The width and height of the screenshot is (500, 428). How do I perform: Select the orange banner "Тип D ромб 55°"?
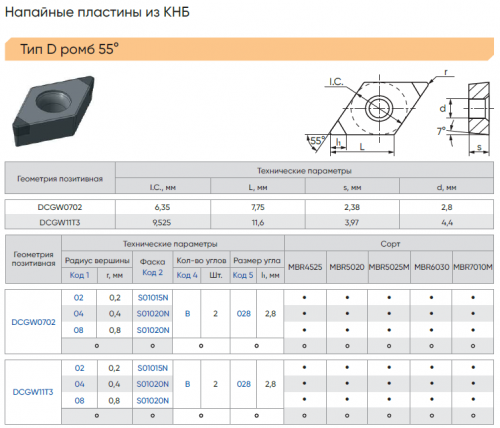tap(249, 49)
